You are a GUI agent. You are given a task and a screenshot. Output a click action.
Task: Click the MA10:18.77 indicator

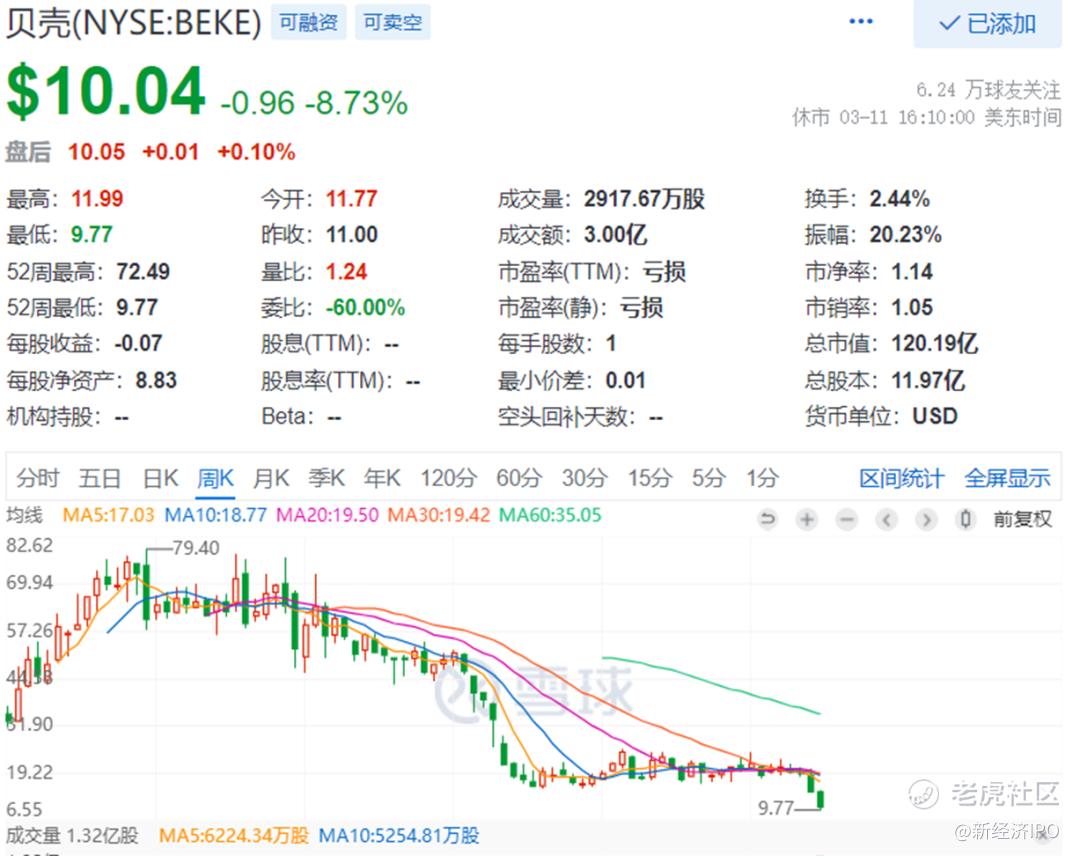coord(215,515)
